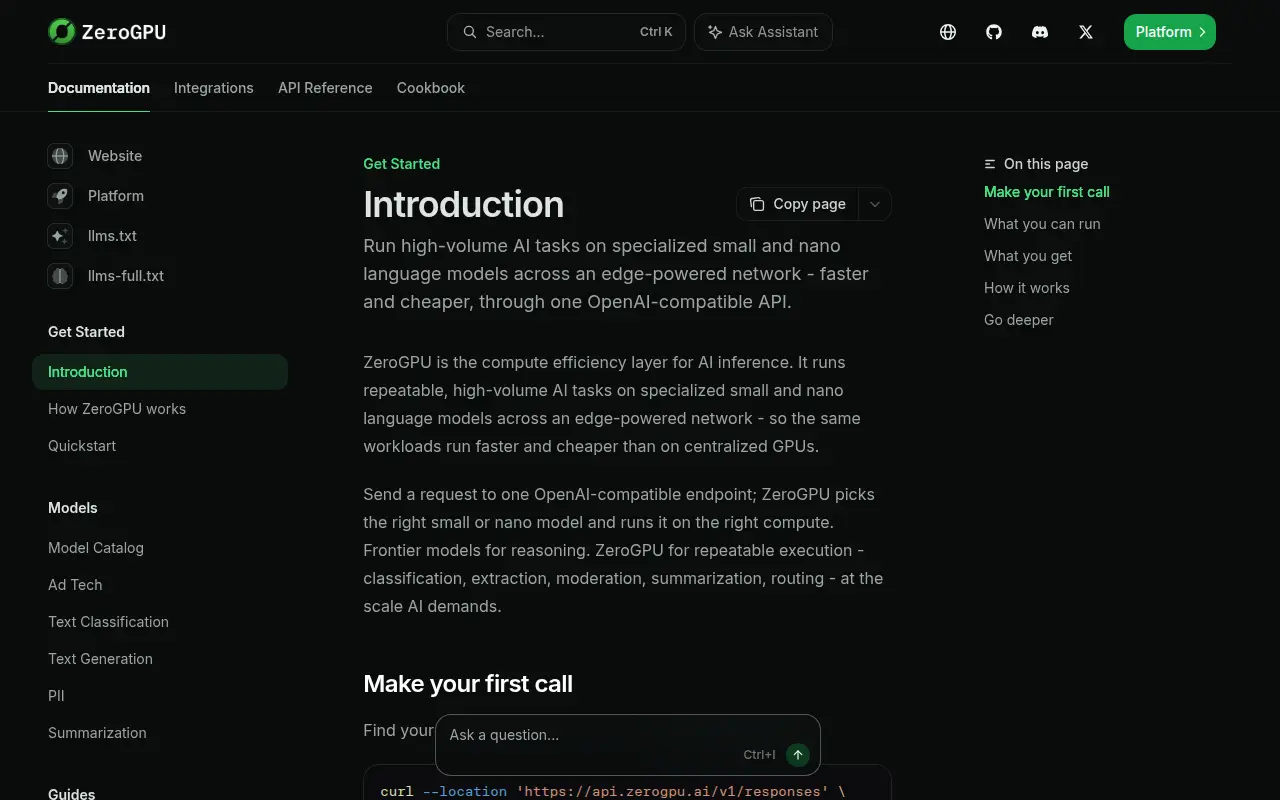
Task: Click the curl --location code line
Action: coord(613,791)
